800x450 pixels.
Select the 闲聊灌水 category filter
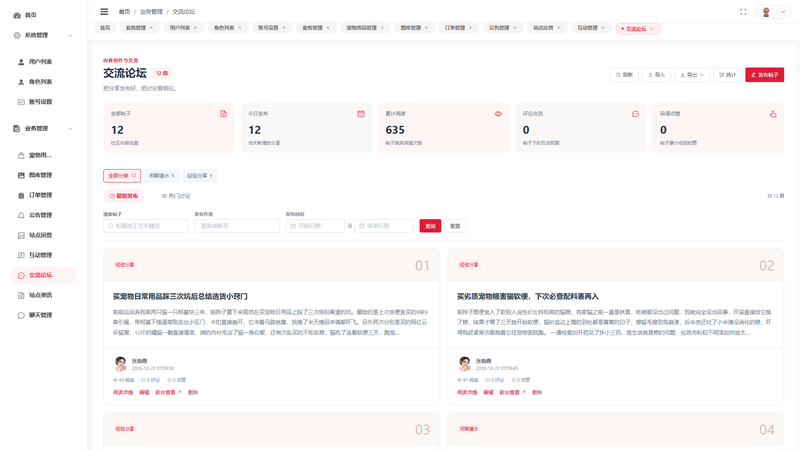pos(161,176)
